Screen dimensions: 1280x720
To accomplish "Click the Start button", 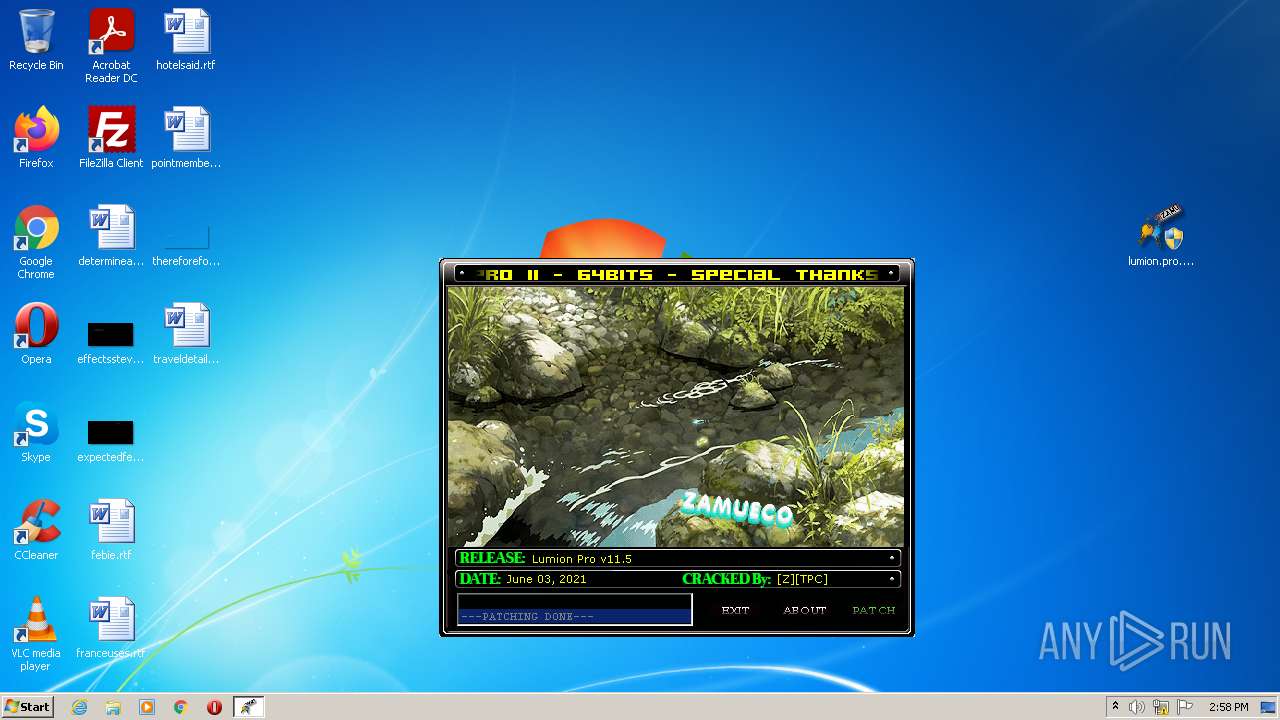I will [28, 707].
